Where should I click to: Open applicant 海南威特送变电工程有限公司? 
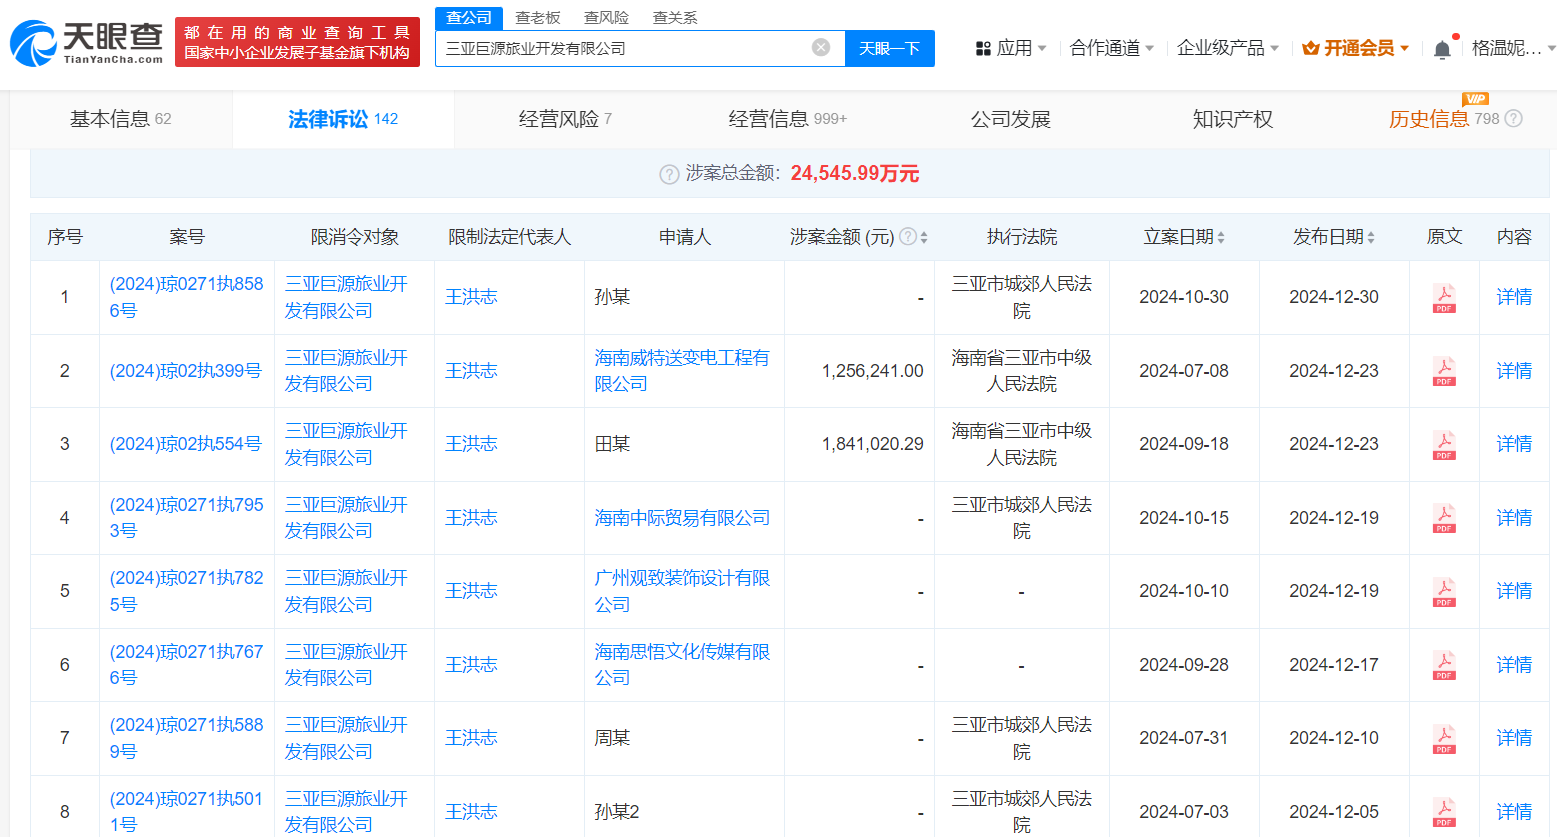click(682, 371)
